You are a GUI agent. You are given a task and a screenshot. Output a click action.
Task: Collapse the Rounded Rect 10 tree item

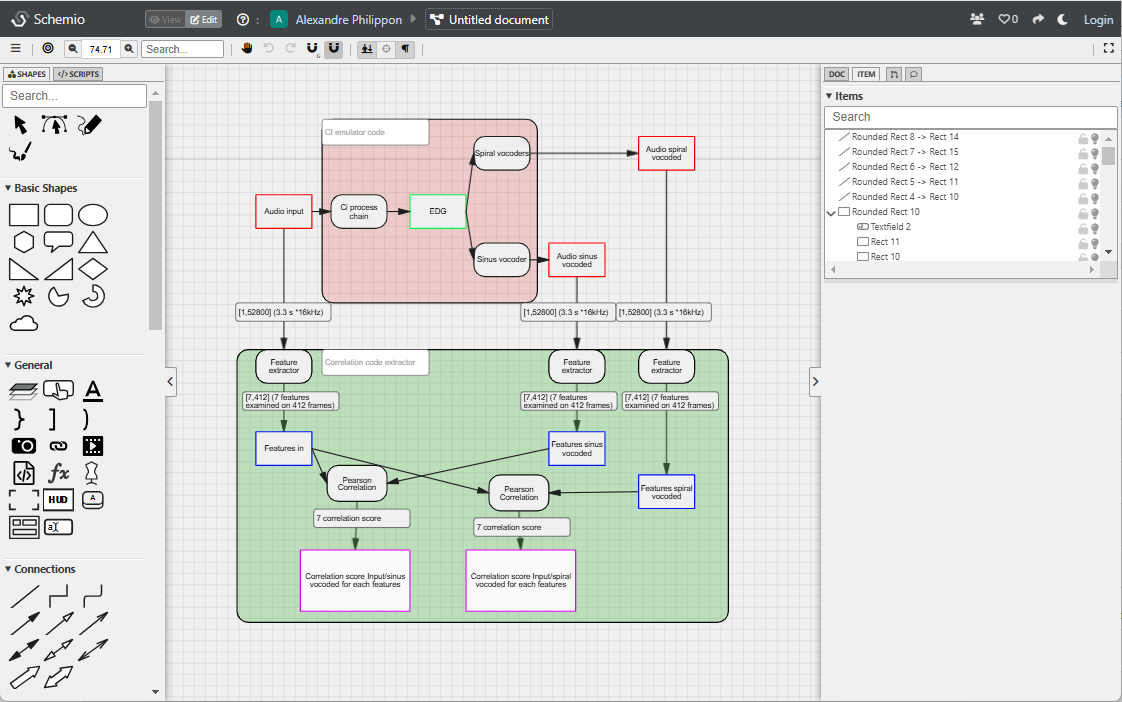click(x=831, y=211)
